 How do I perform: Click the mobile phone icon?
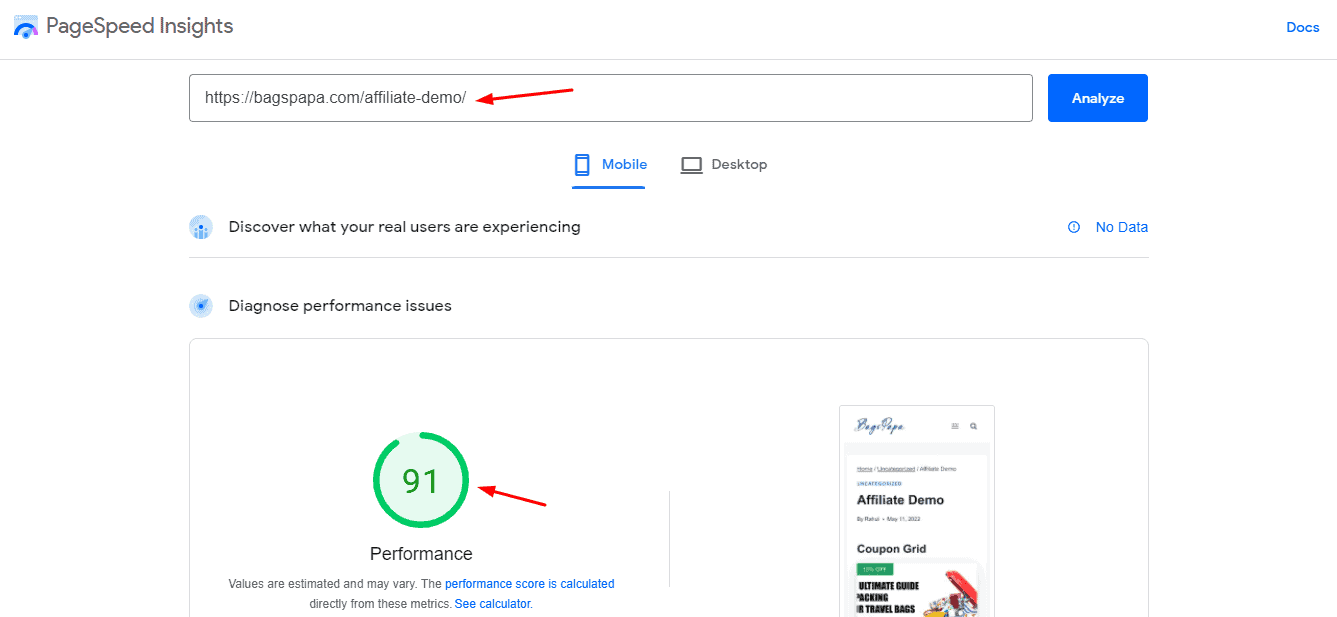click(582, 165)
